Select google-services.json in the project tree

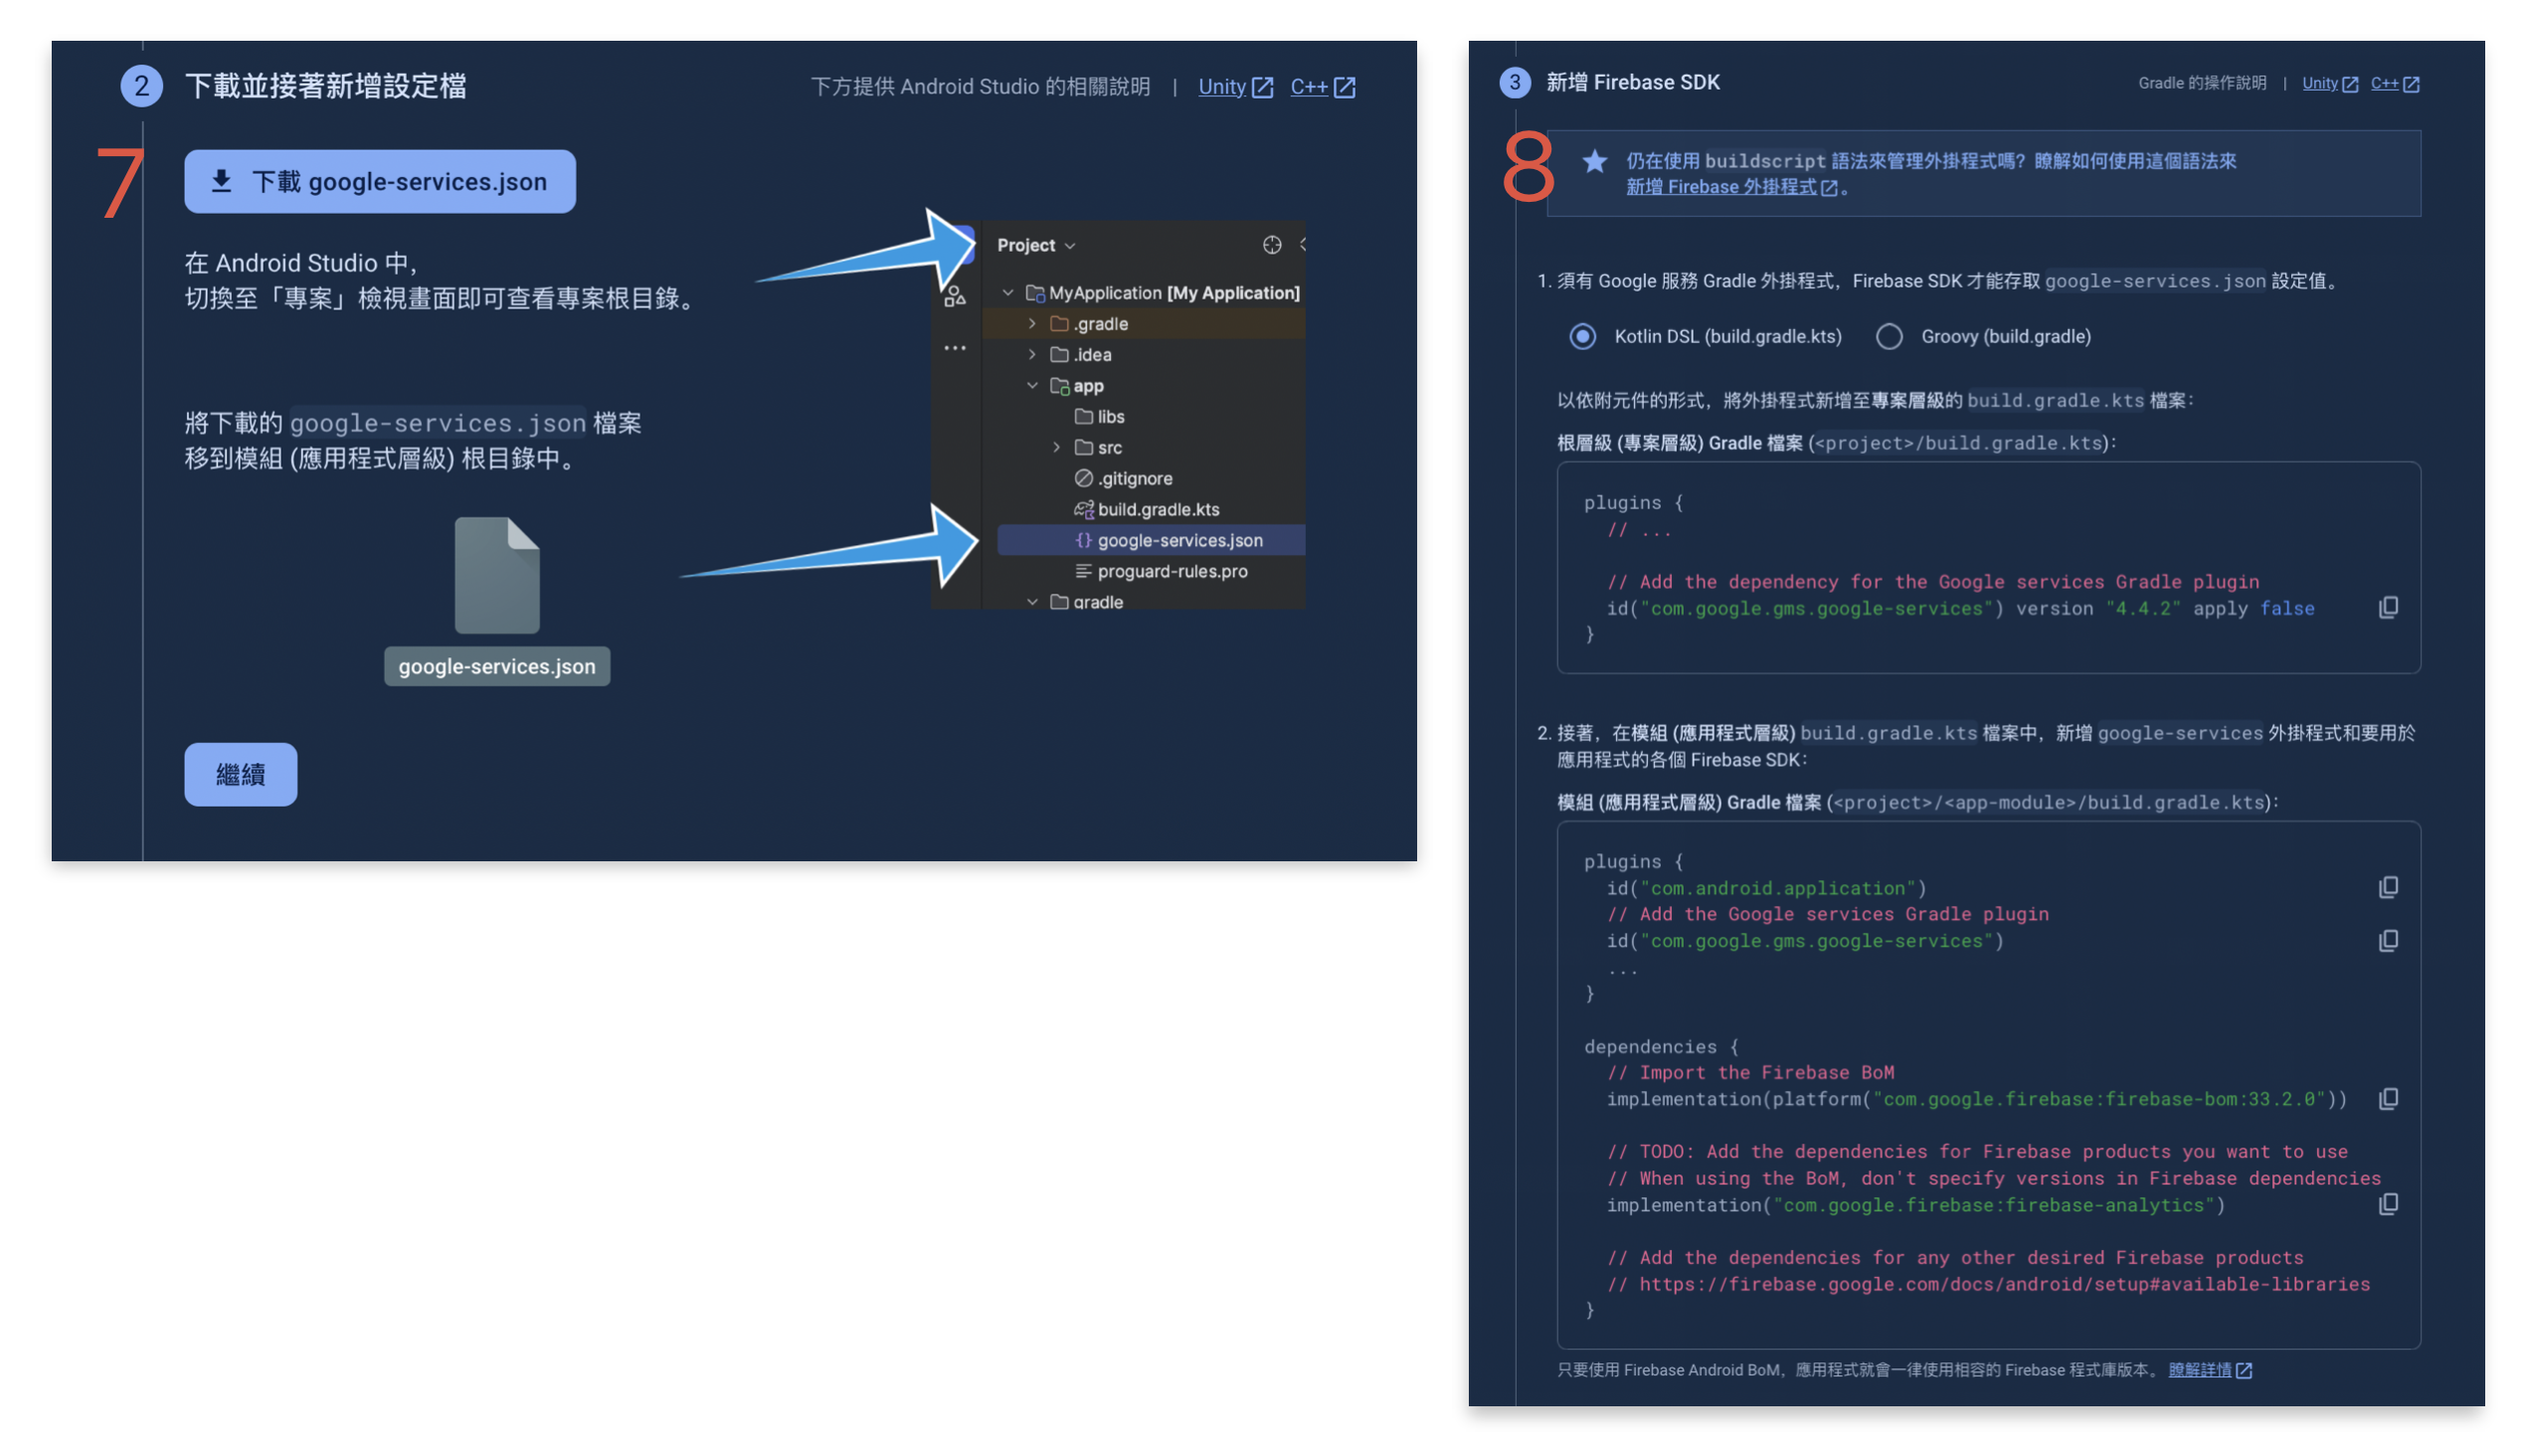(x=1177, y=540)
